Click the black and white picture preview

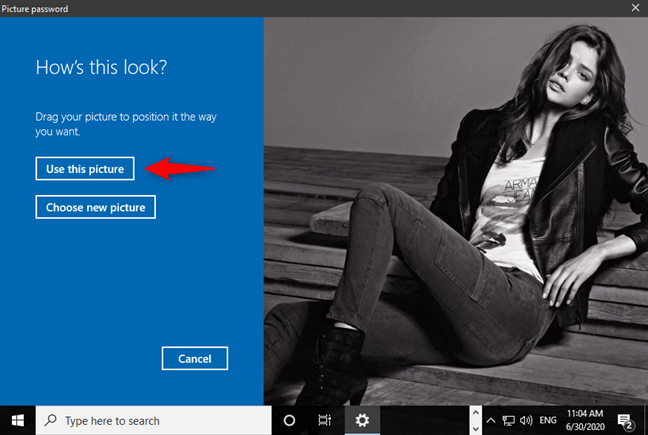456,211
